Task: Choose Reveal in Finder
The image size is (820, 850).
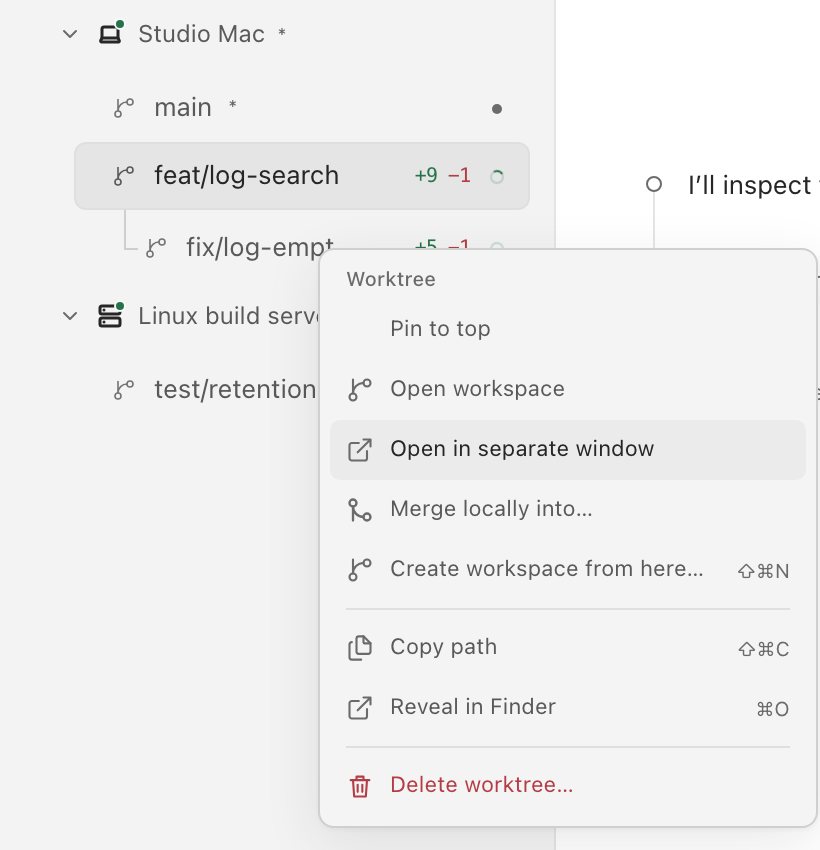Action: (568, 708)
